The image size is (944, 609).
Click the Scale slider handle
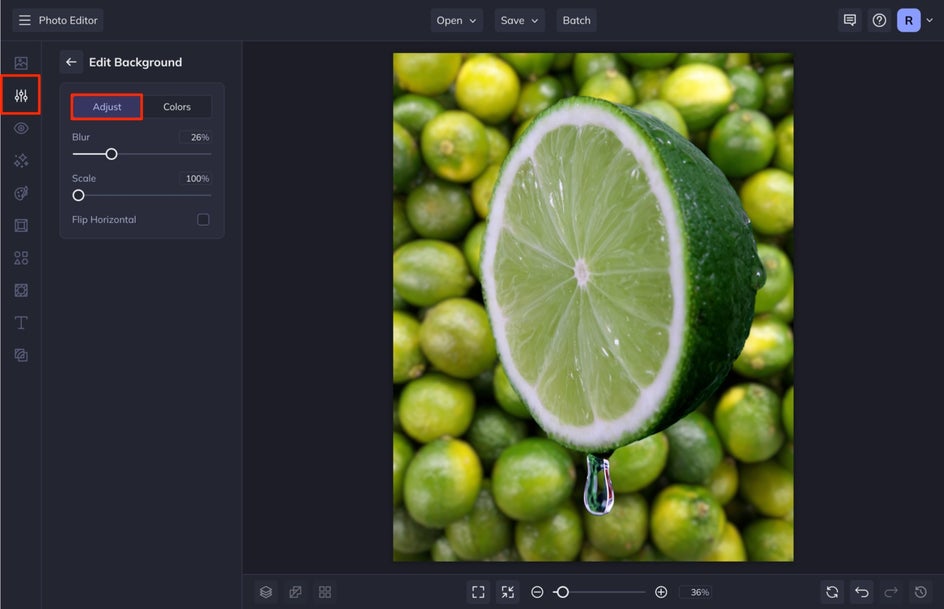click(78, 196)
